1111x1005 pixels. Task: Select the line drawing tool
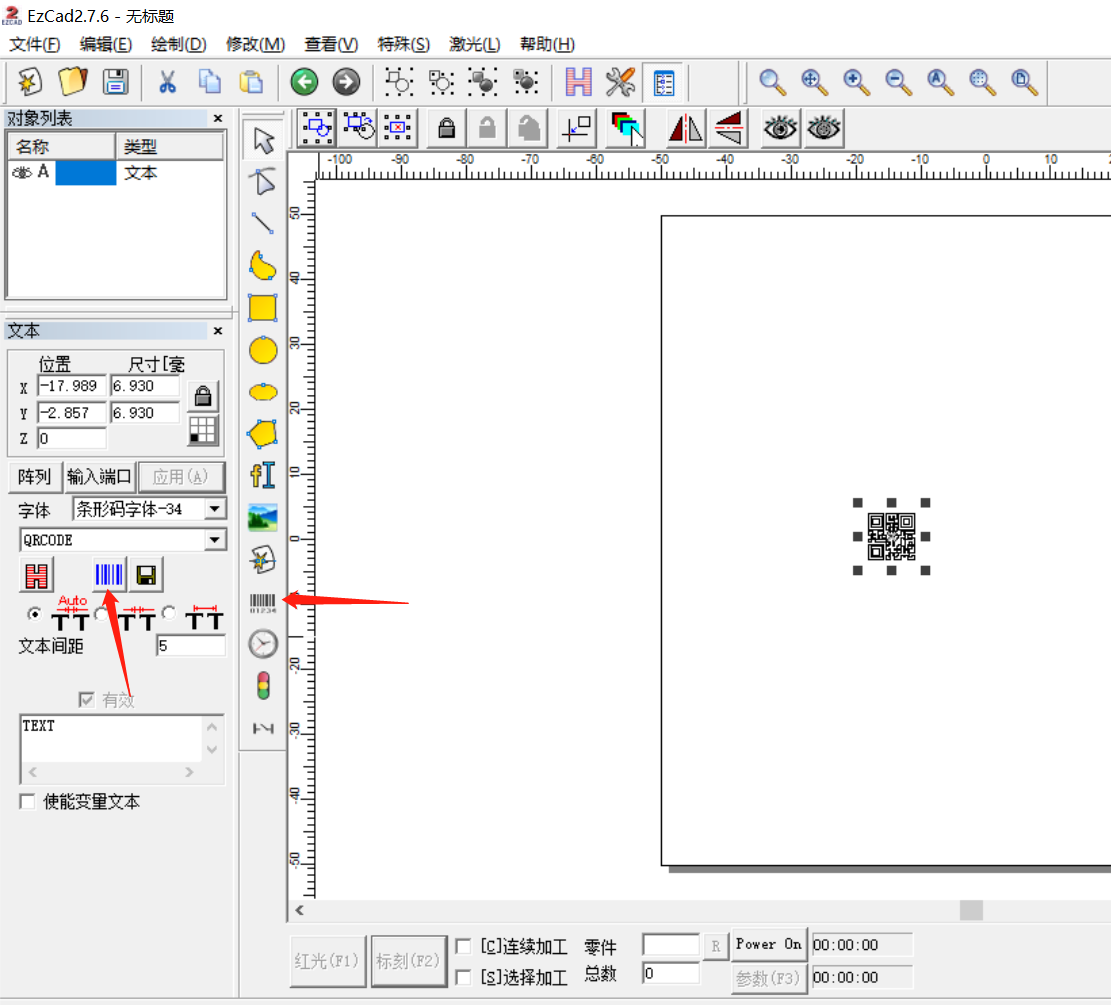[263, 224]
